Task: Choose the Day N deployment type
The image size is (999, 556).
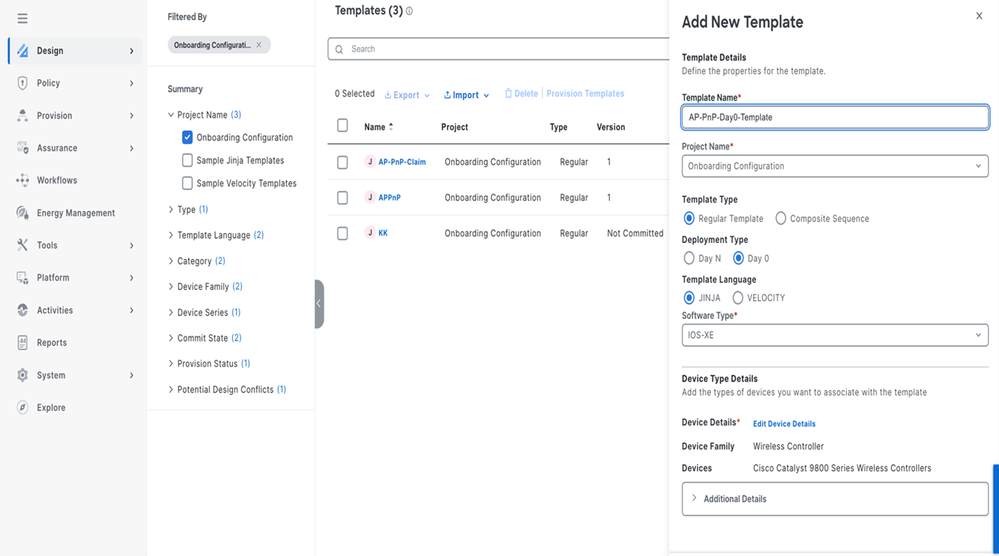Action: coord(689,258)
